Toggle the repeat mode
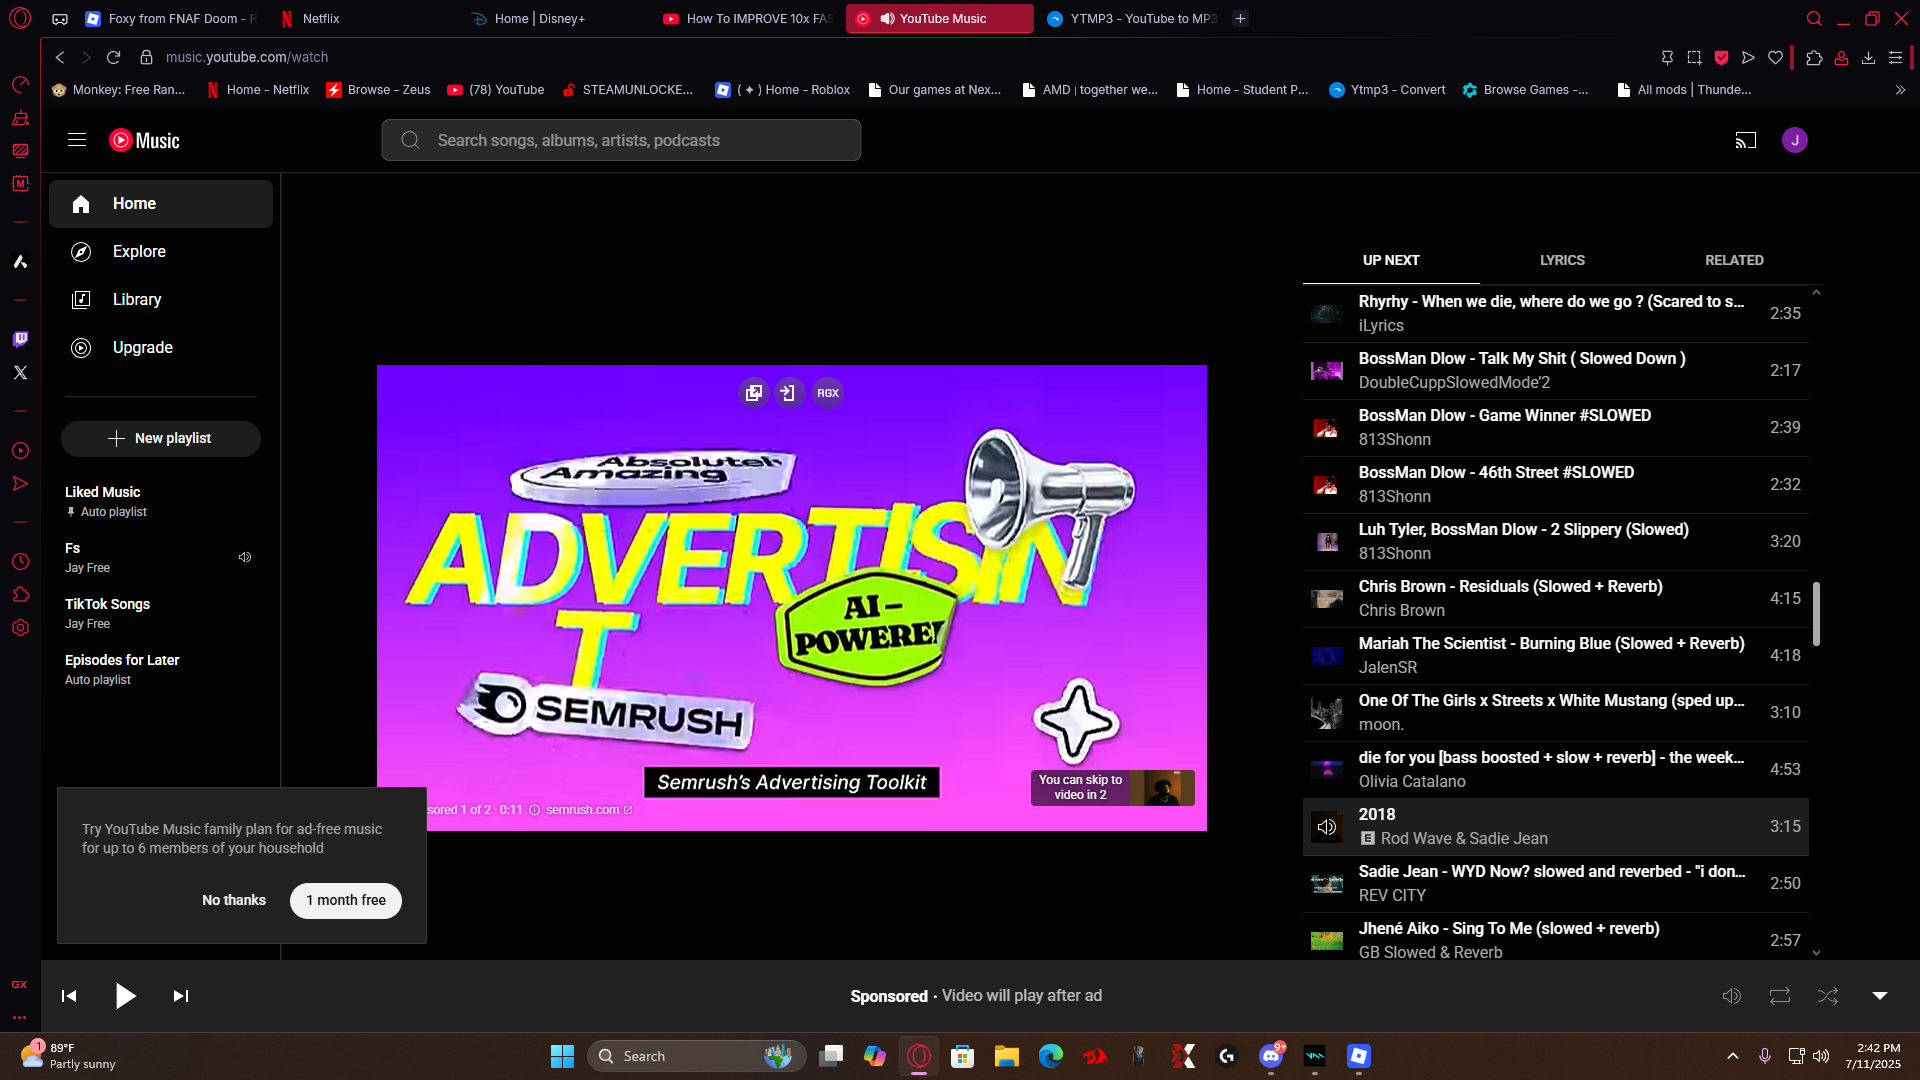 click(1780, 996)
